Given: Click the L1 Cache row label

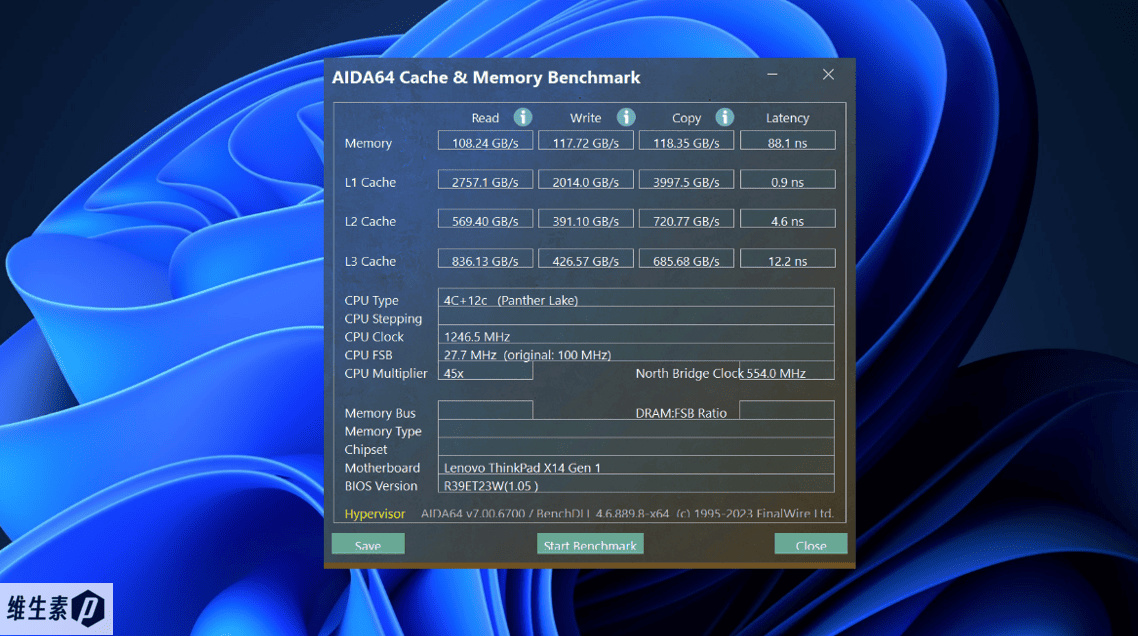Looking at the screenshot, I should [x=370, y=182].
